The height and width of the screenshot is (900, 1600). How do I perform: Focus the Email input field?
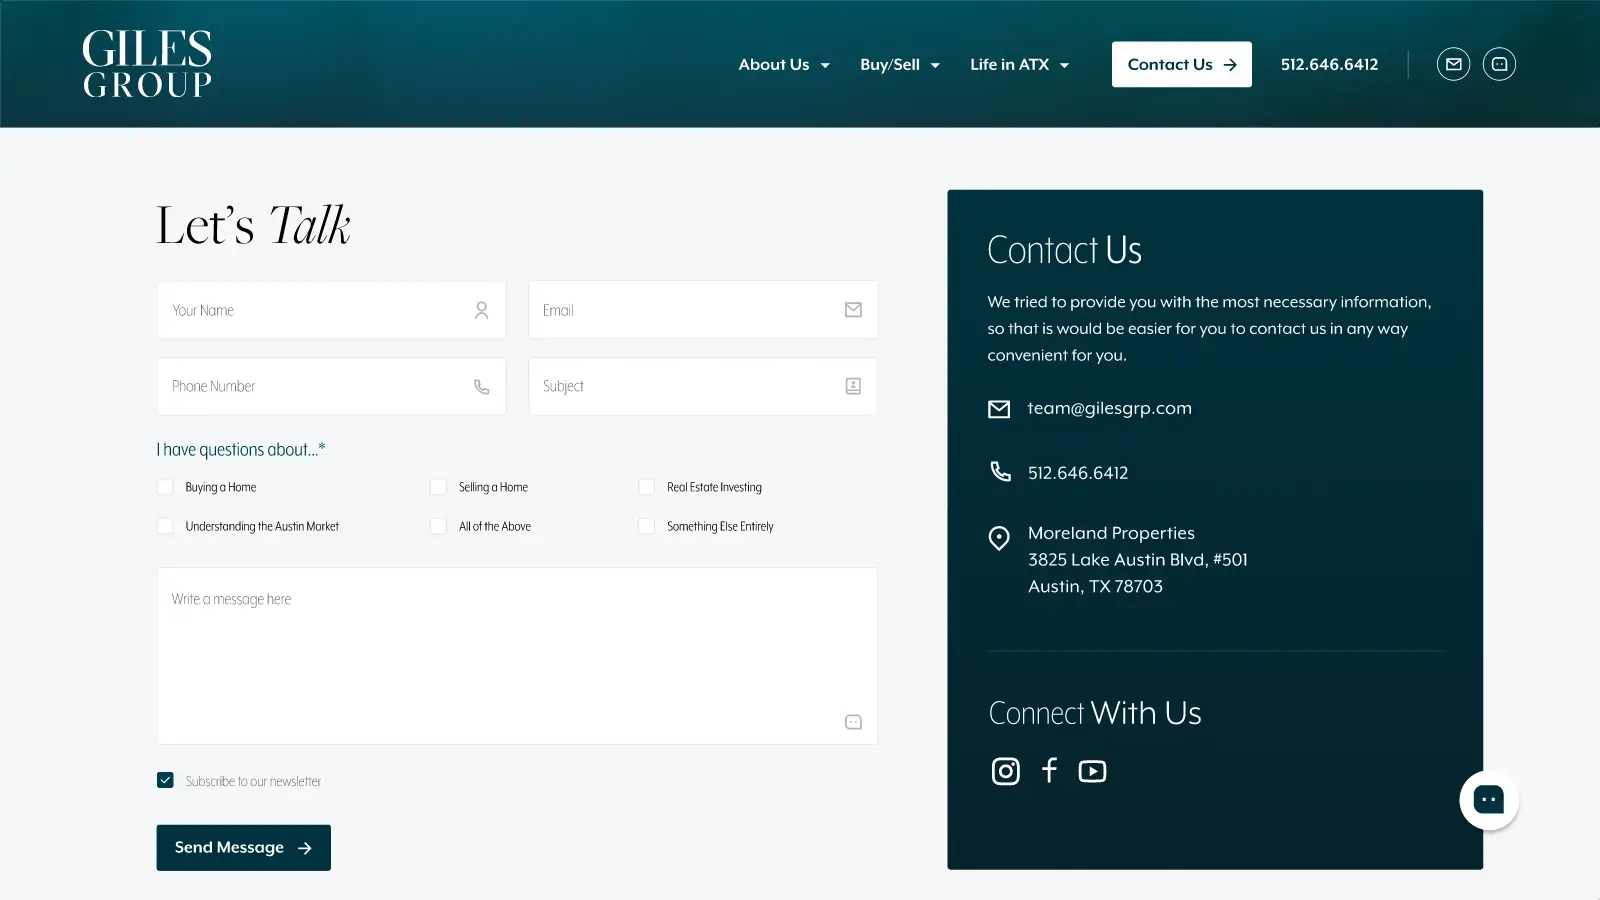tap(703, 310)
